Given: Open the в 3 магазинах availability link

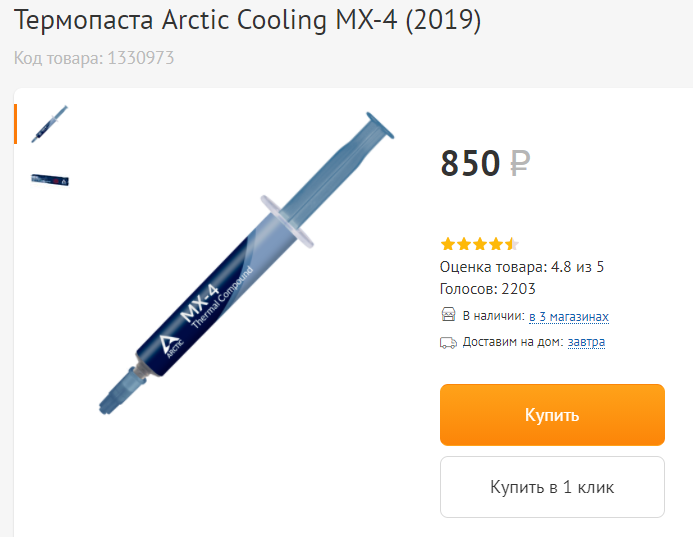Looking at the screenshot, I should 569,316.
